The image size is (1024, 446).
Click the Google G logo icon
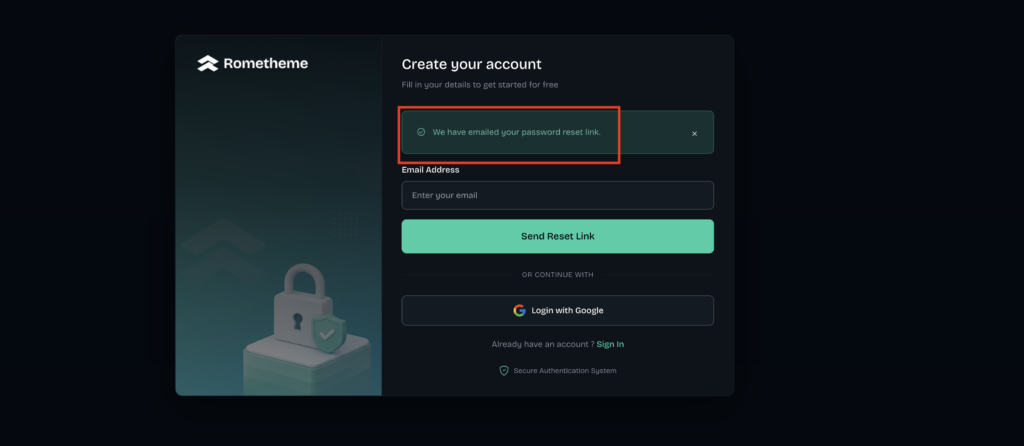point(519,310)
